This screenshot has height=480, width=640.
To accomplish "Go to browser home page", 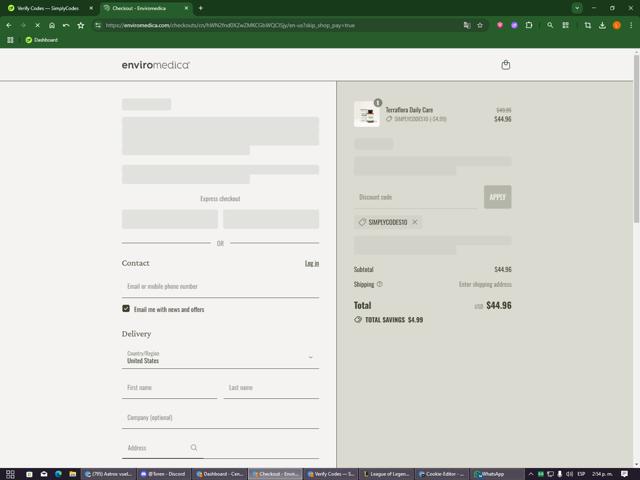I will pos(52,25).
